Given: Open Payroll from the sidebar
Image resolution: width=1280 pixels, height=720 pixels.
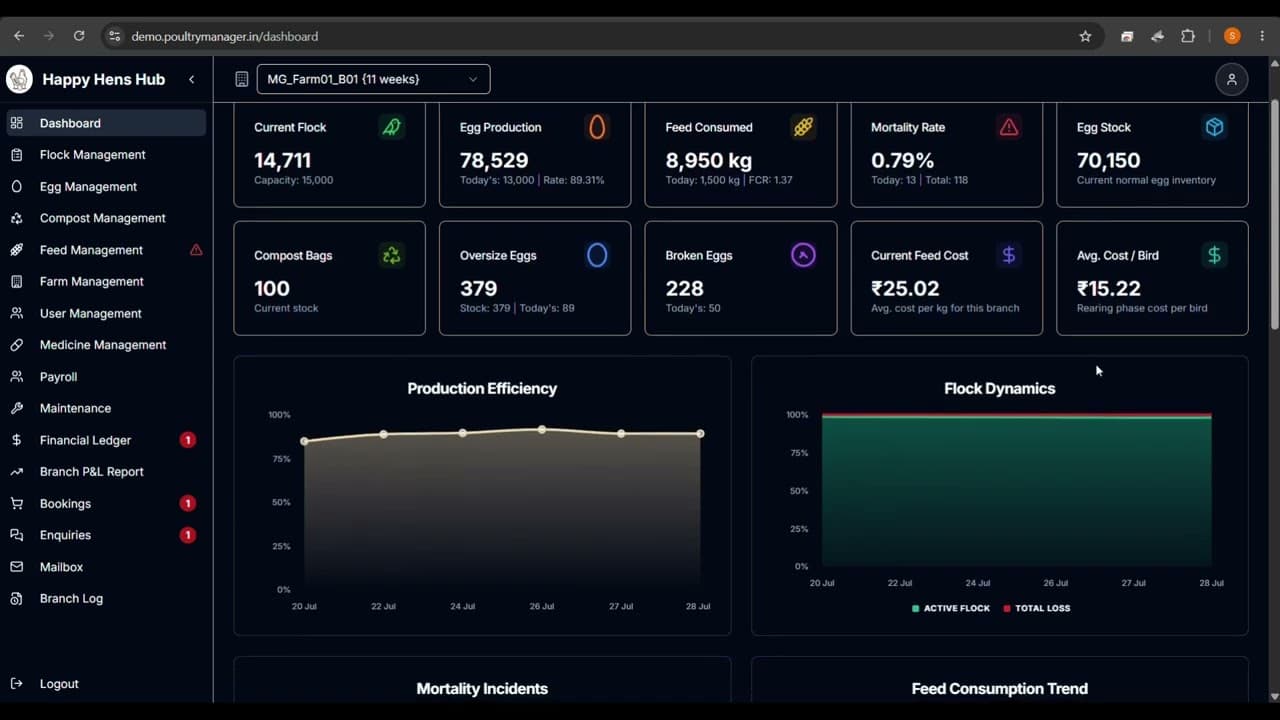Looking at the screenshot, I should click(x=106, y=377).
